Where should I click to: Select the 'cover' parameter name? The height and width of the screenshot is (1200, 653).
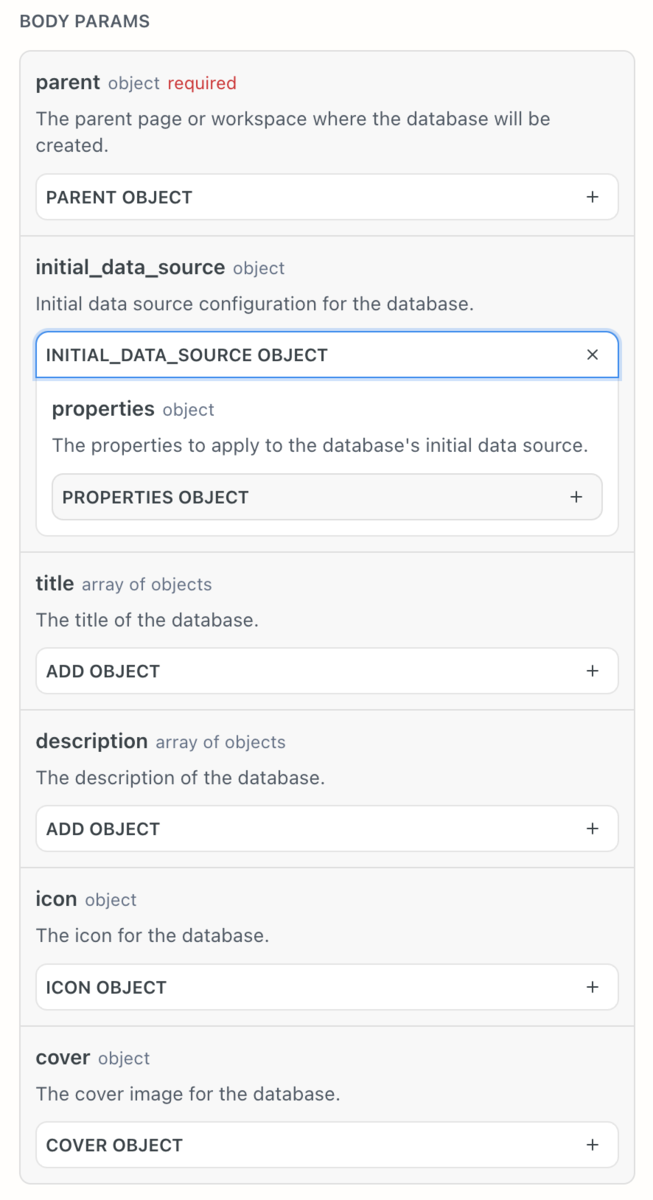[x=63, y=1057]
